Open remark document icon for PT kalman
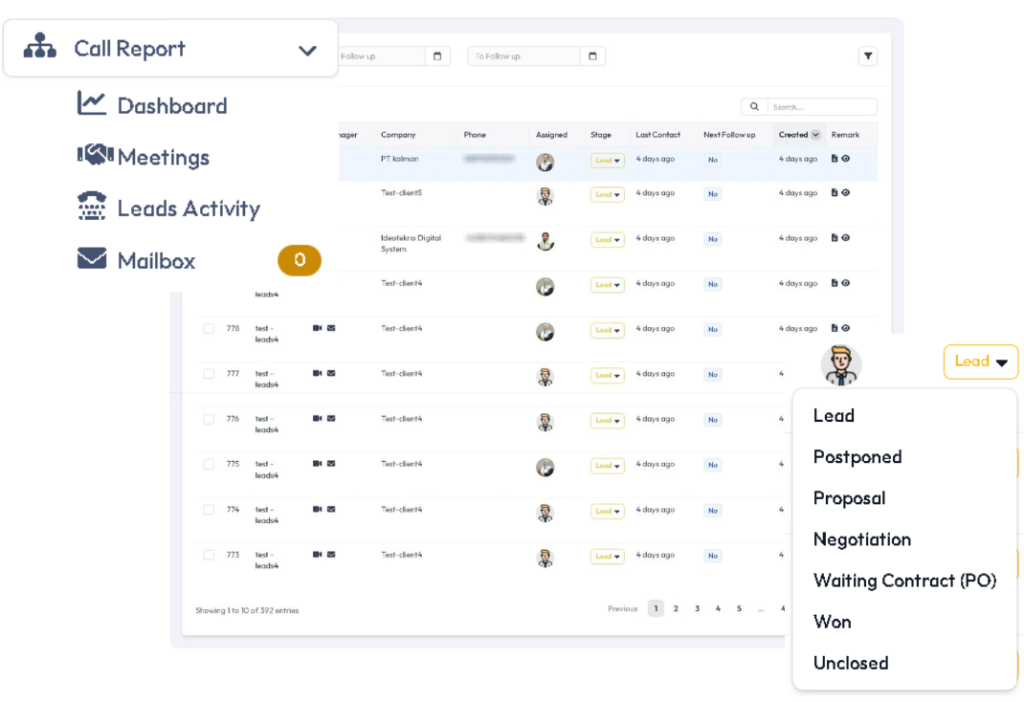Screen dimensions: 1024x702 click(835, 159)
